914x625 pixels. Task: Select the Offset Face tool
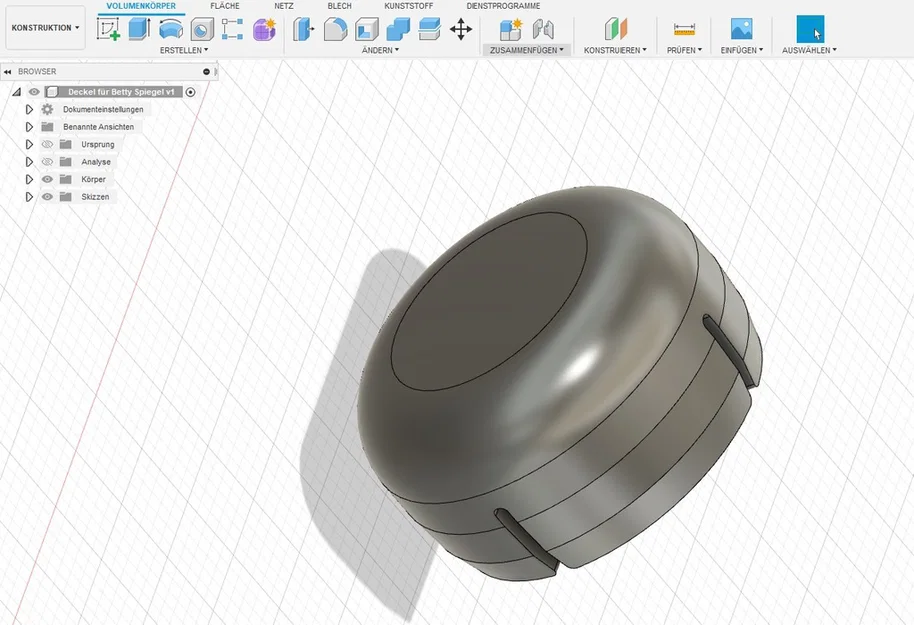click(430, 29)
